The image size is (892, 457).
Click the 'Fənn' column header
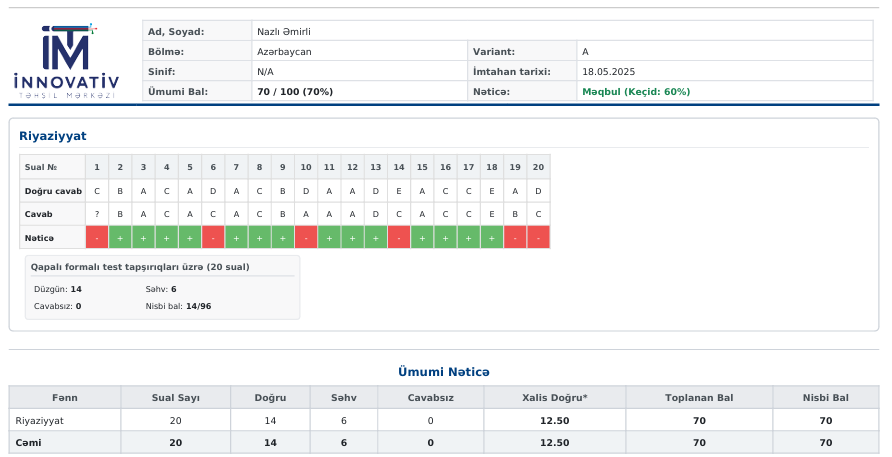65,398
